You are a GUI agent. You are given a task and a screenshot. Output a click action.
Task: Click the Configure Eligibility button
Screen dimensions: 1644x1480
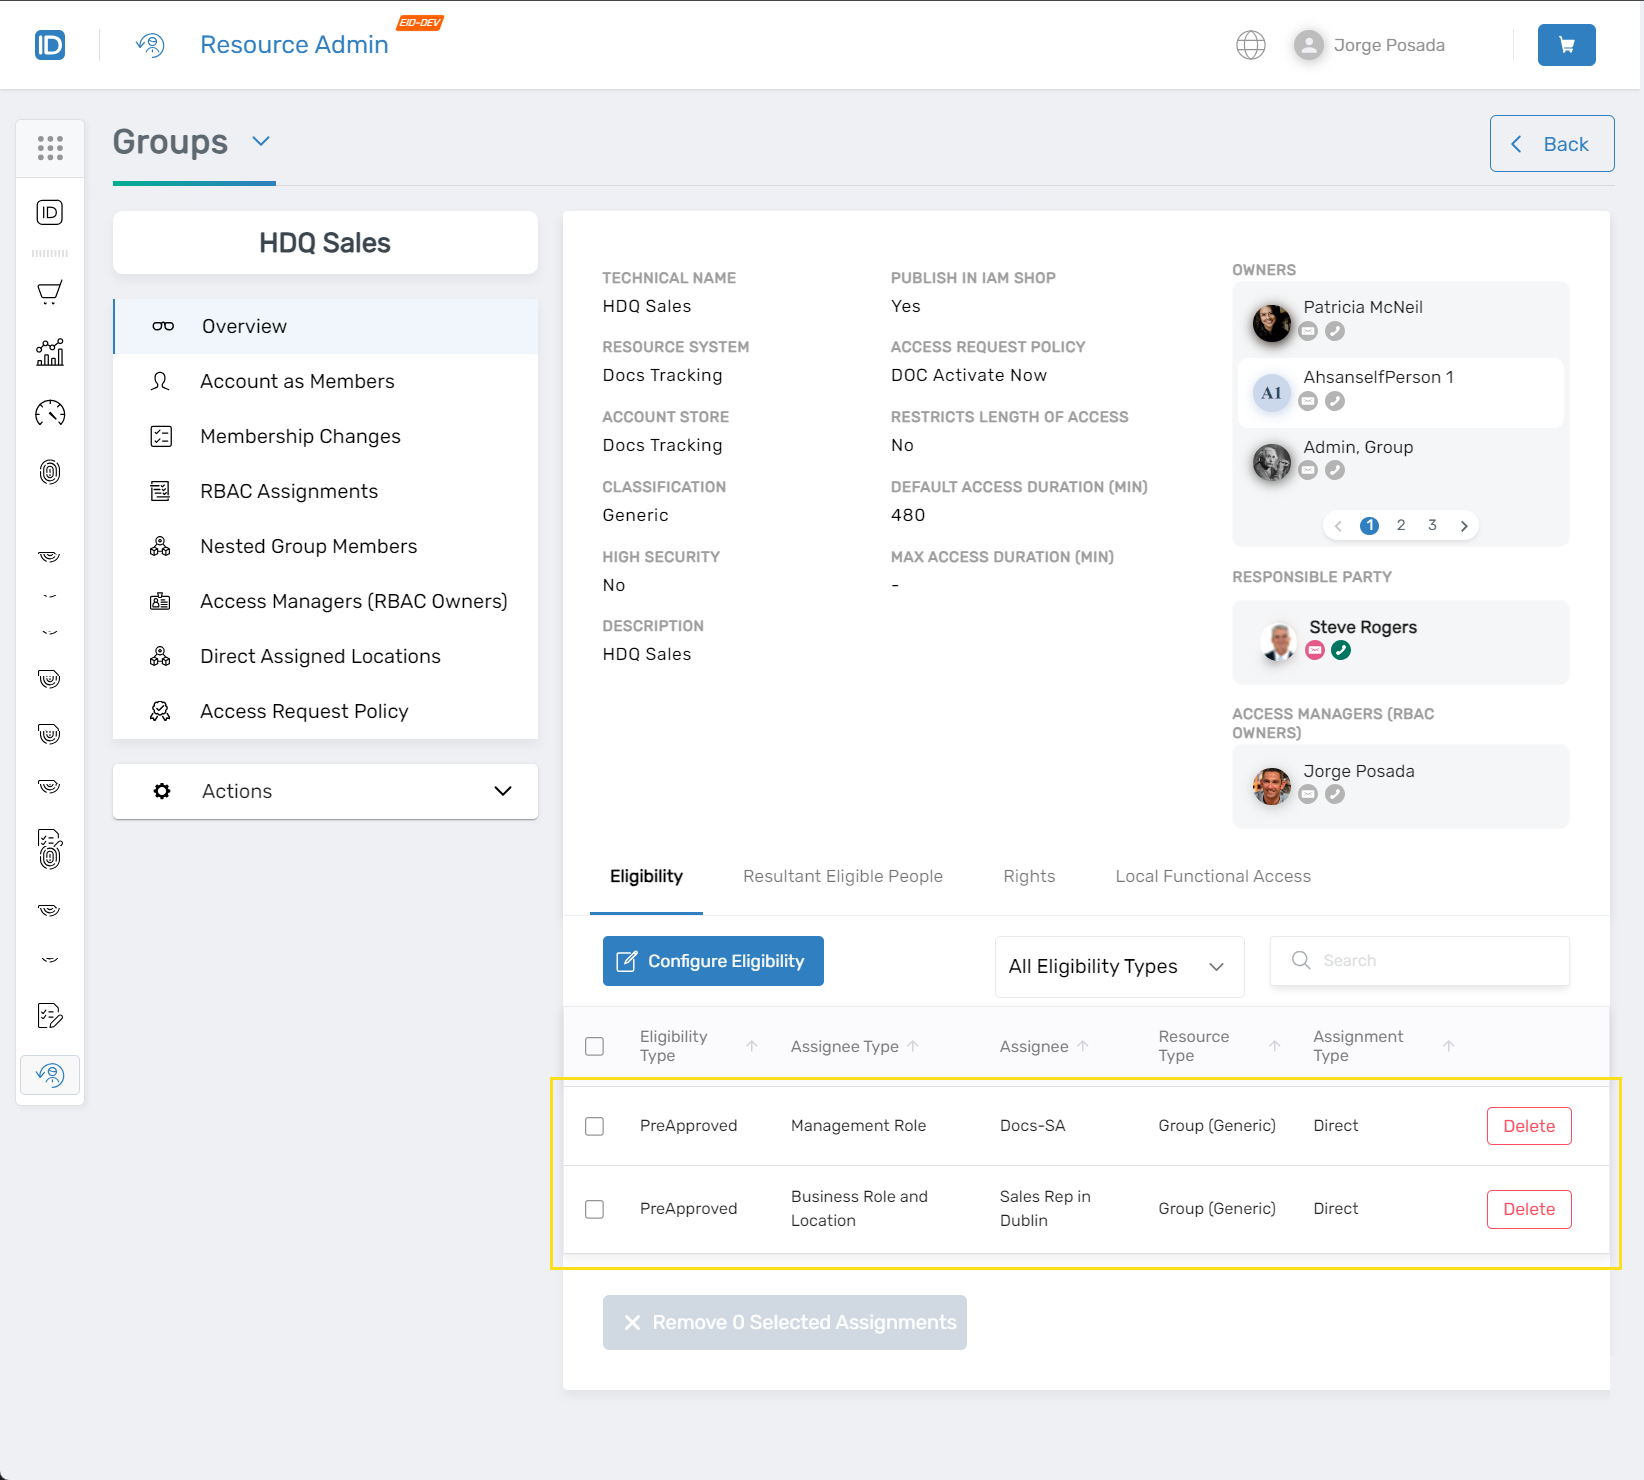(713, 961)
